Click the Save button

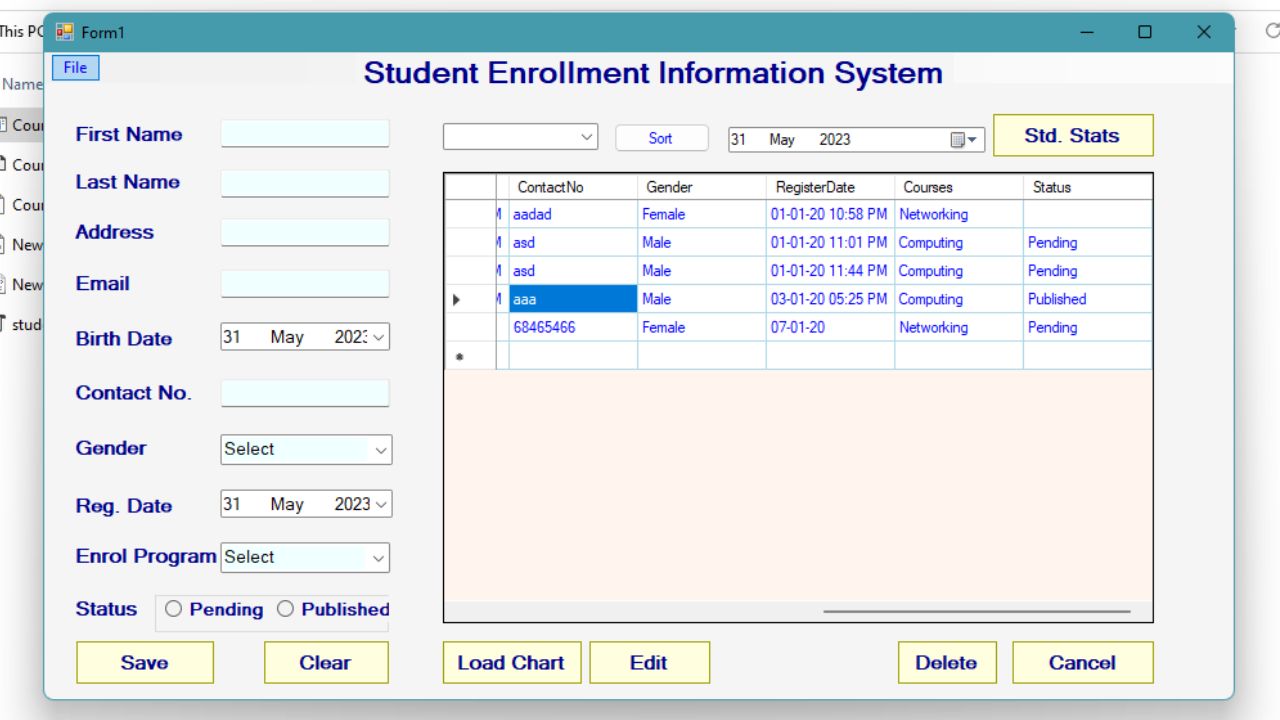pos(144,662)
